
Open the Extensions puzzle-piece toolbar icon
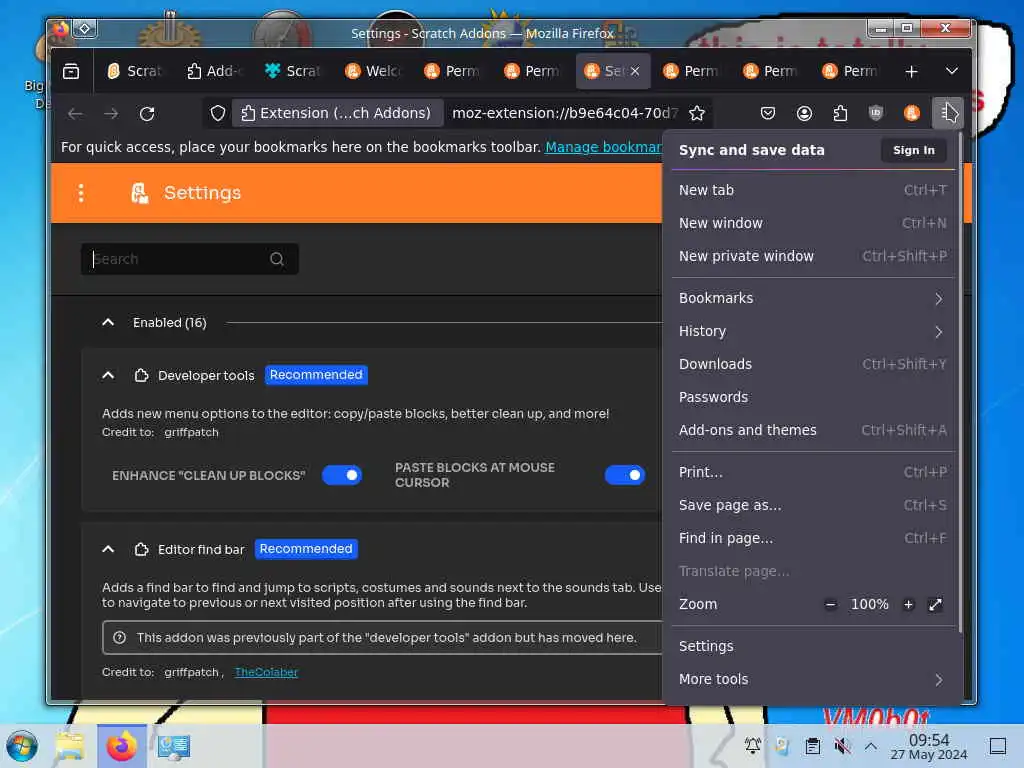pyautogui.click(x=840, y=113)
